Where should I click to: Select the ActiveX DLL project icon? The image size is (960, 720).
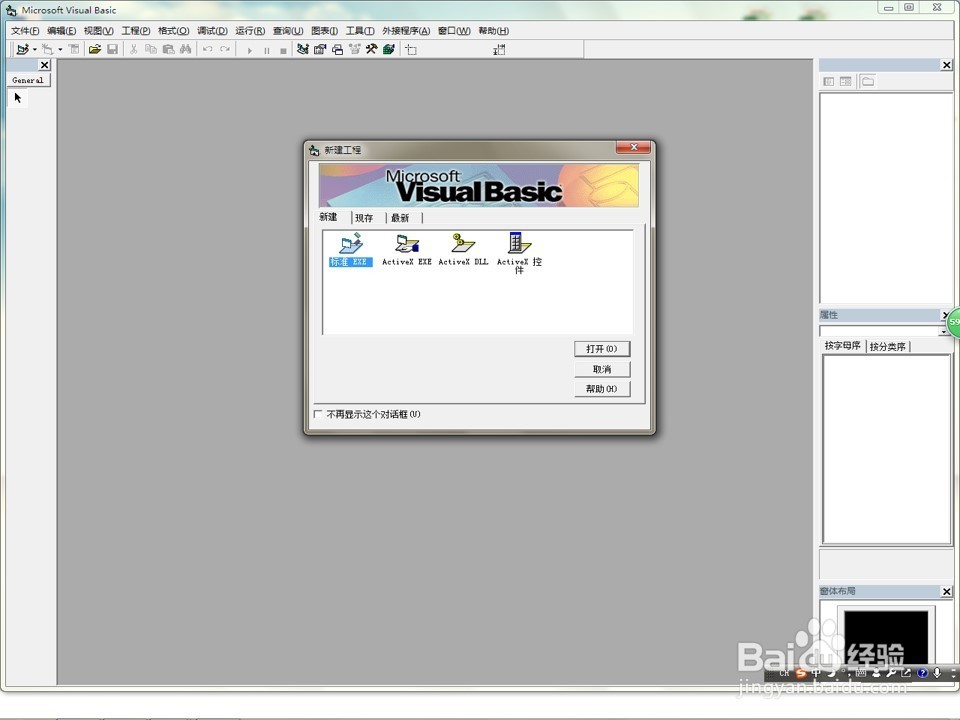[463, 249]
